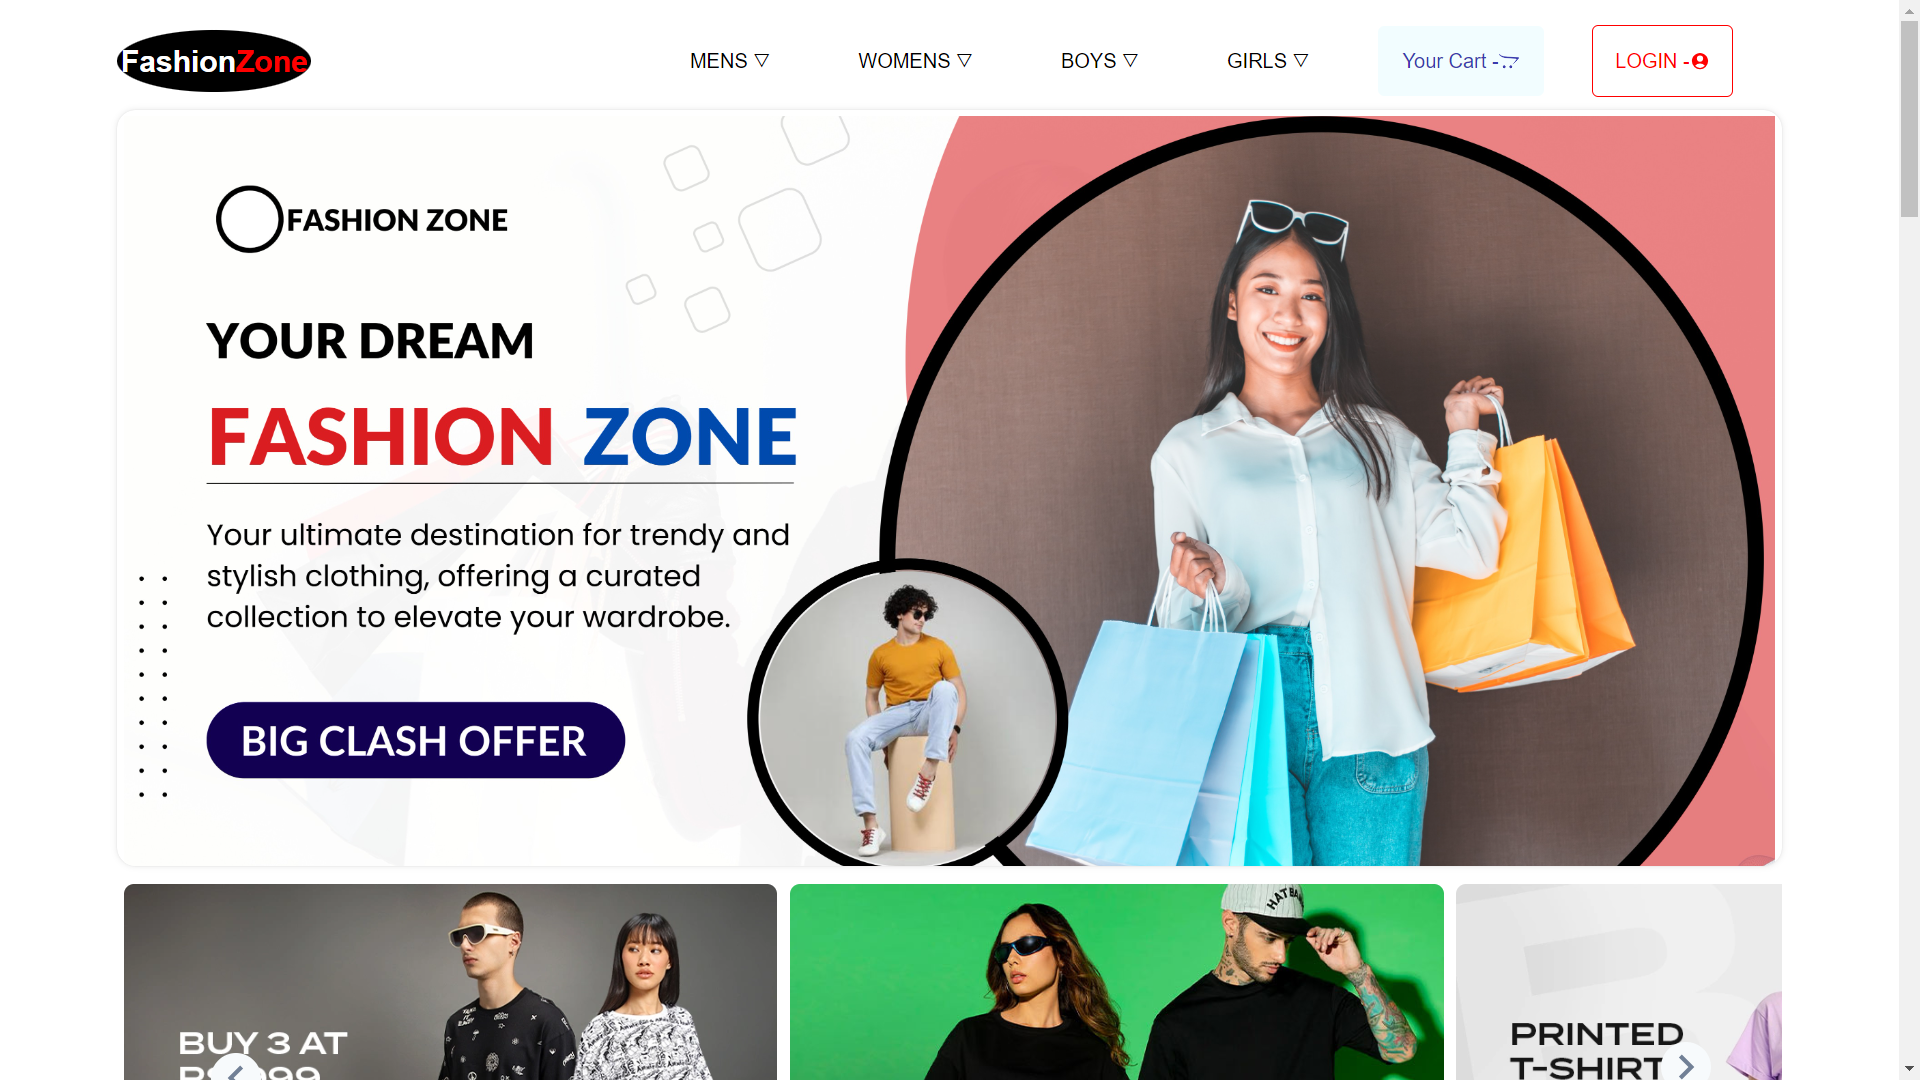The width and height of the screenshot is (1920, 1080).
Task: Open Your Cart button
Action: tap(1460, 61)
